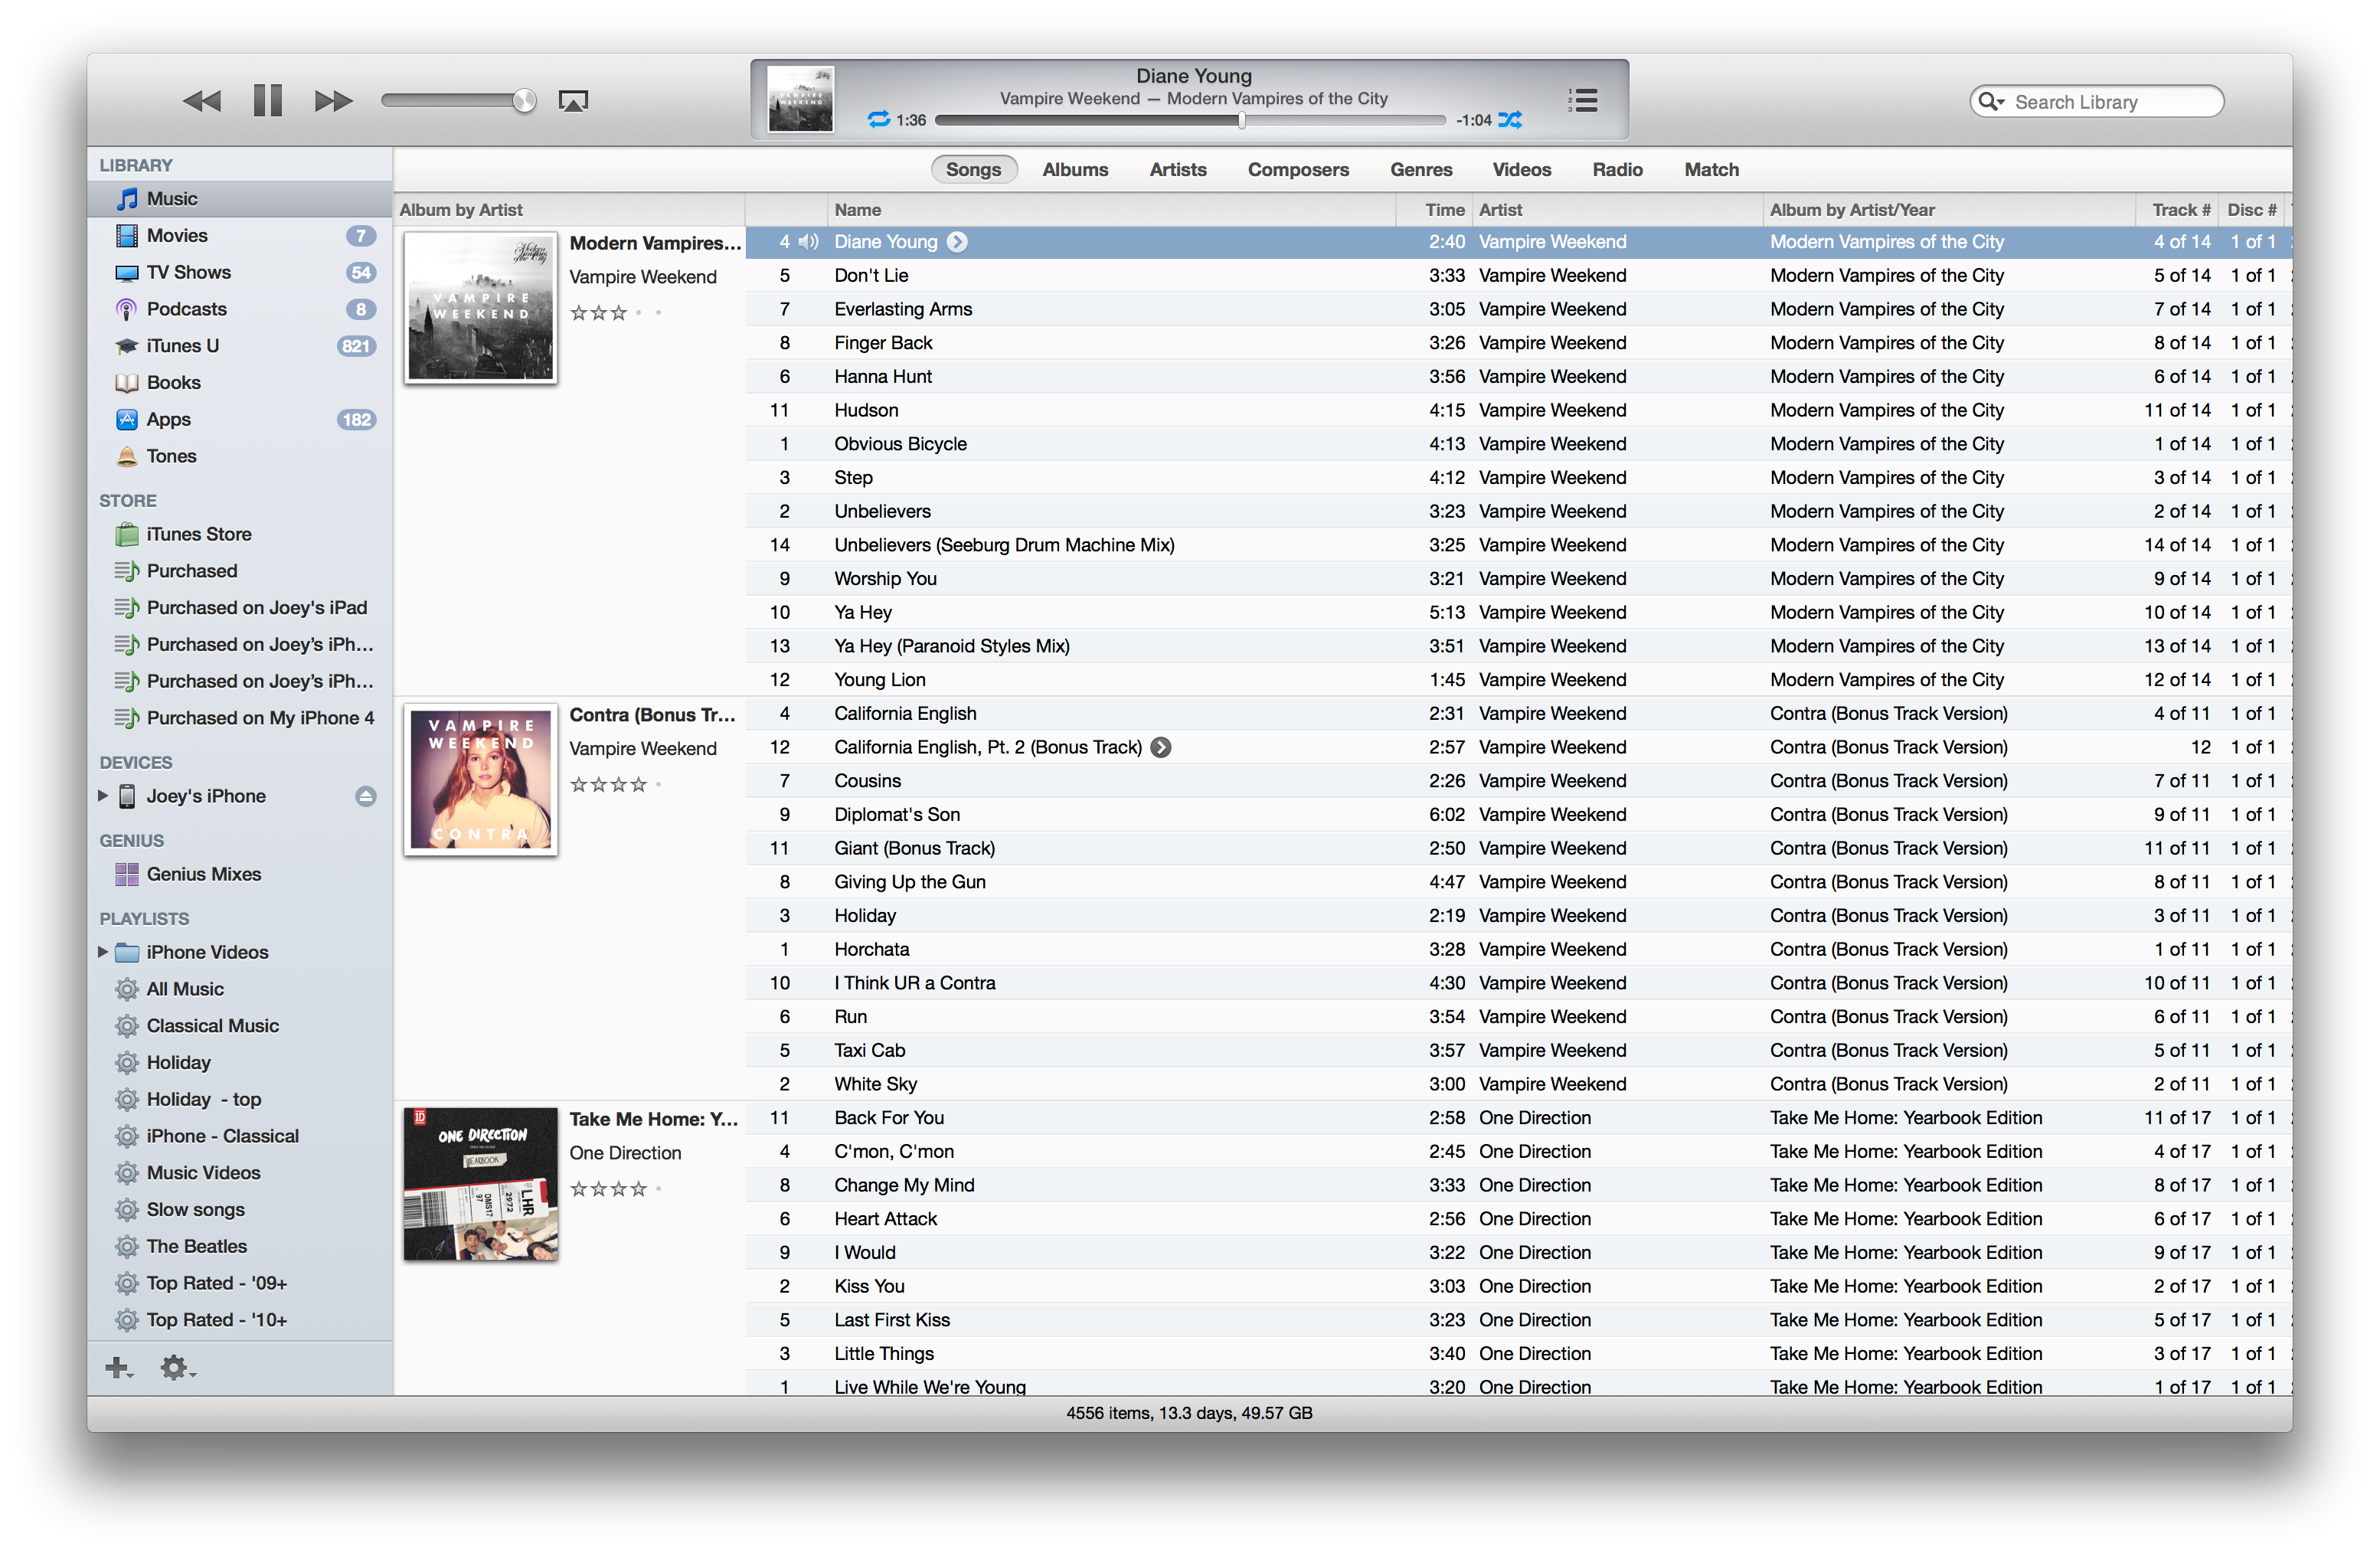
Task: Open the iTunes Store
Action: tap(240, 534)
